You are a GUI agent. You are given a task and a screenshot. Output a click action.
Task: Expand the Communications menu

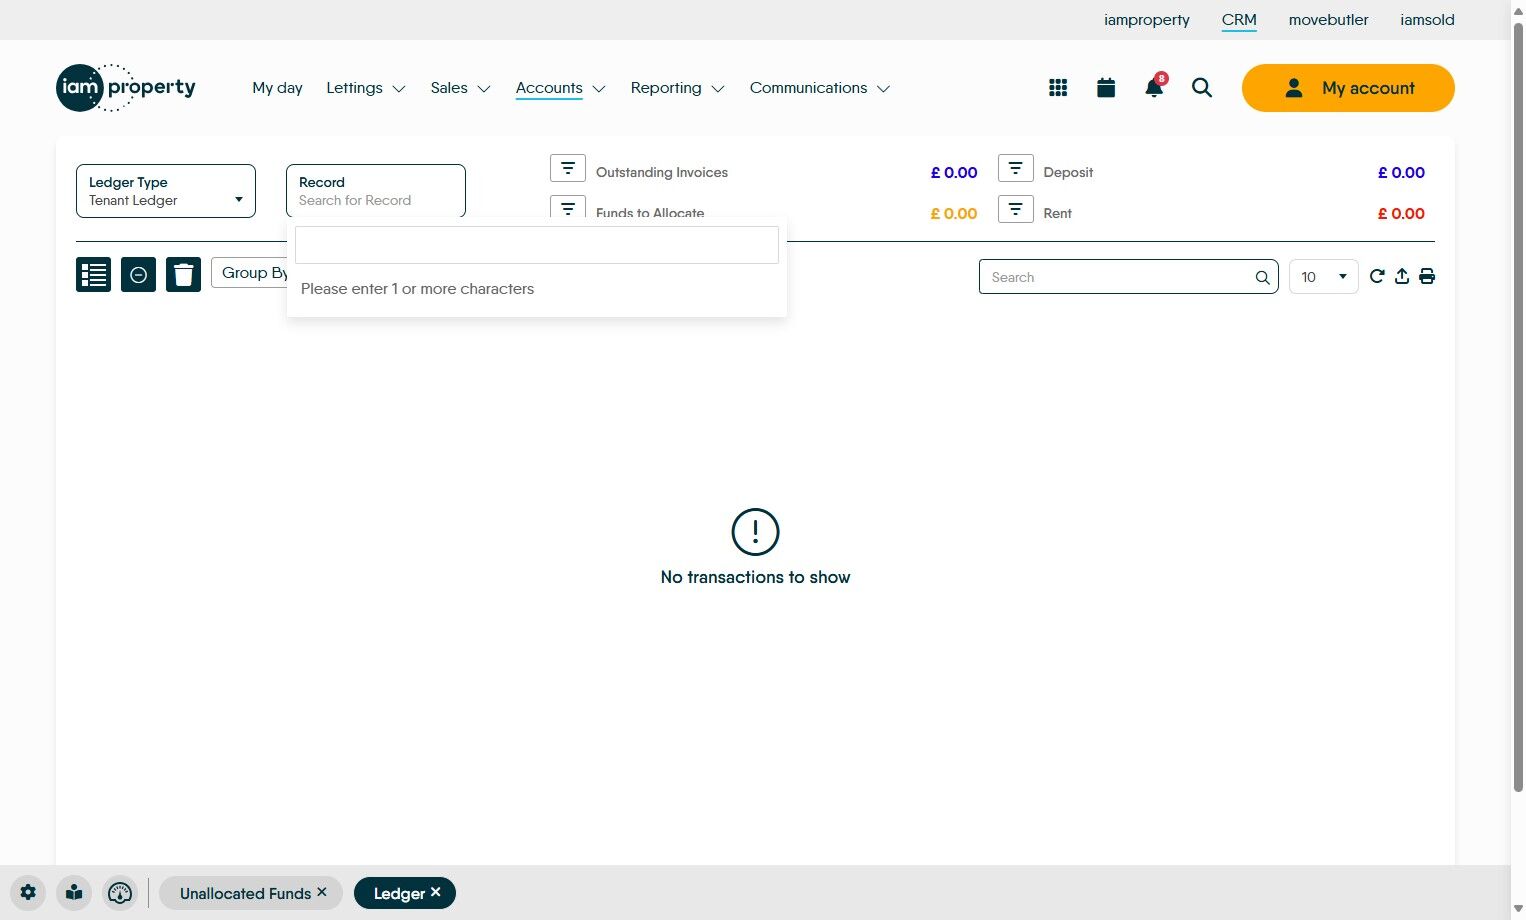[819, 88]
